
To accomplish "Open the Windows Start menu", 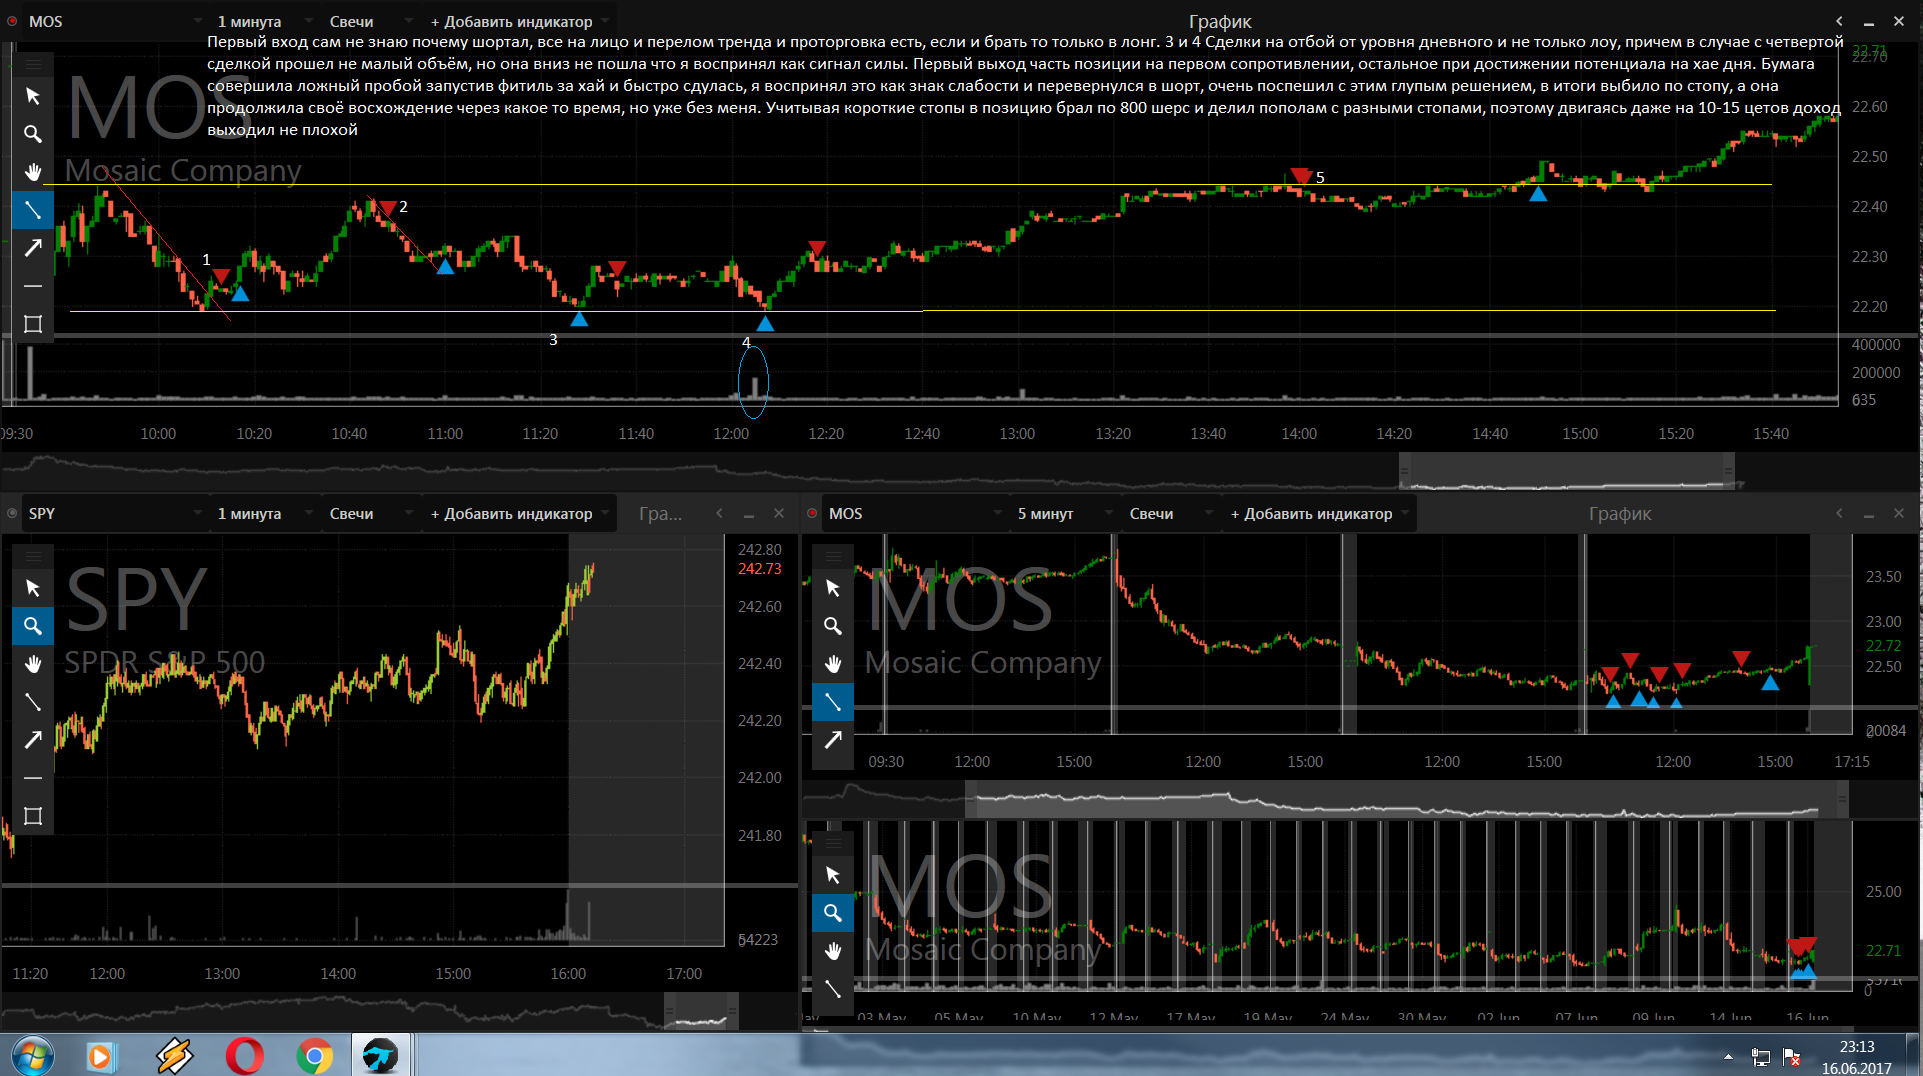I will click(x=31, y=1055).
